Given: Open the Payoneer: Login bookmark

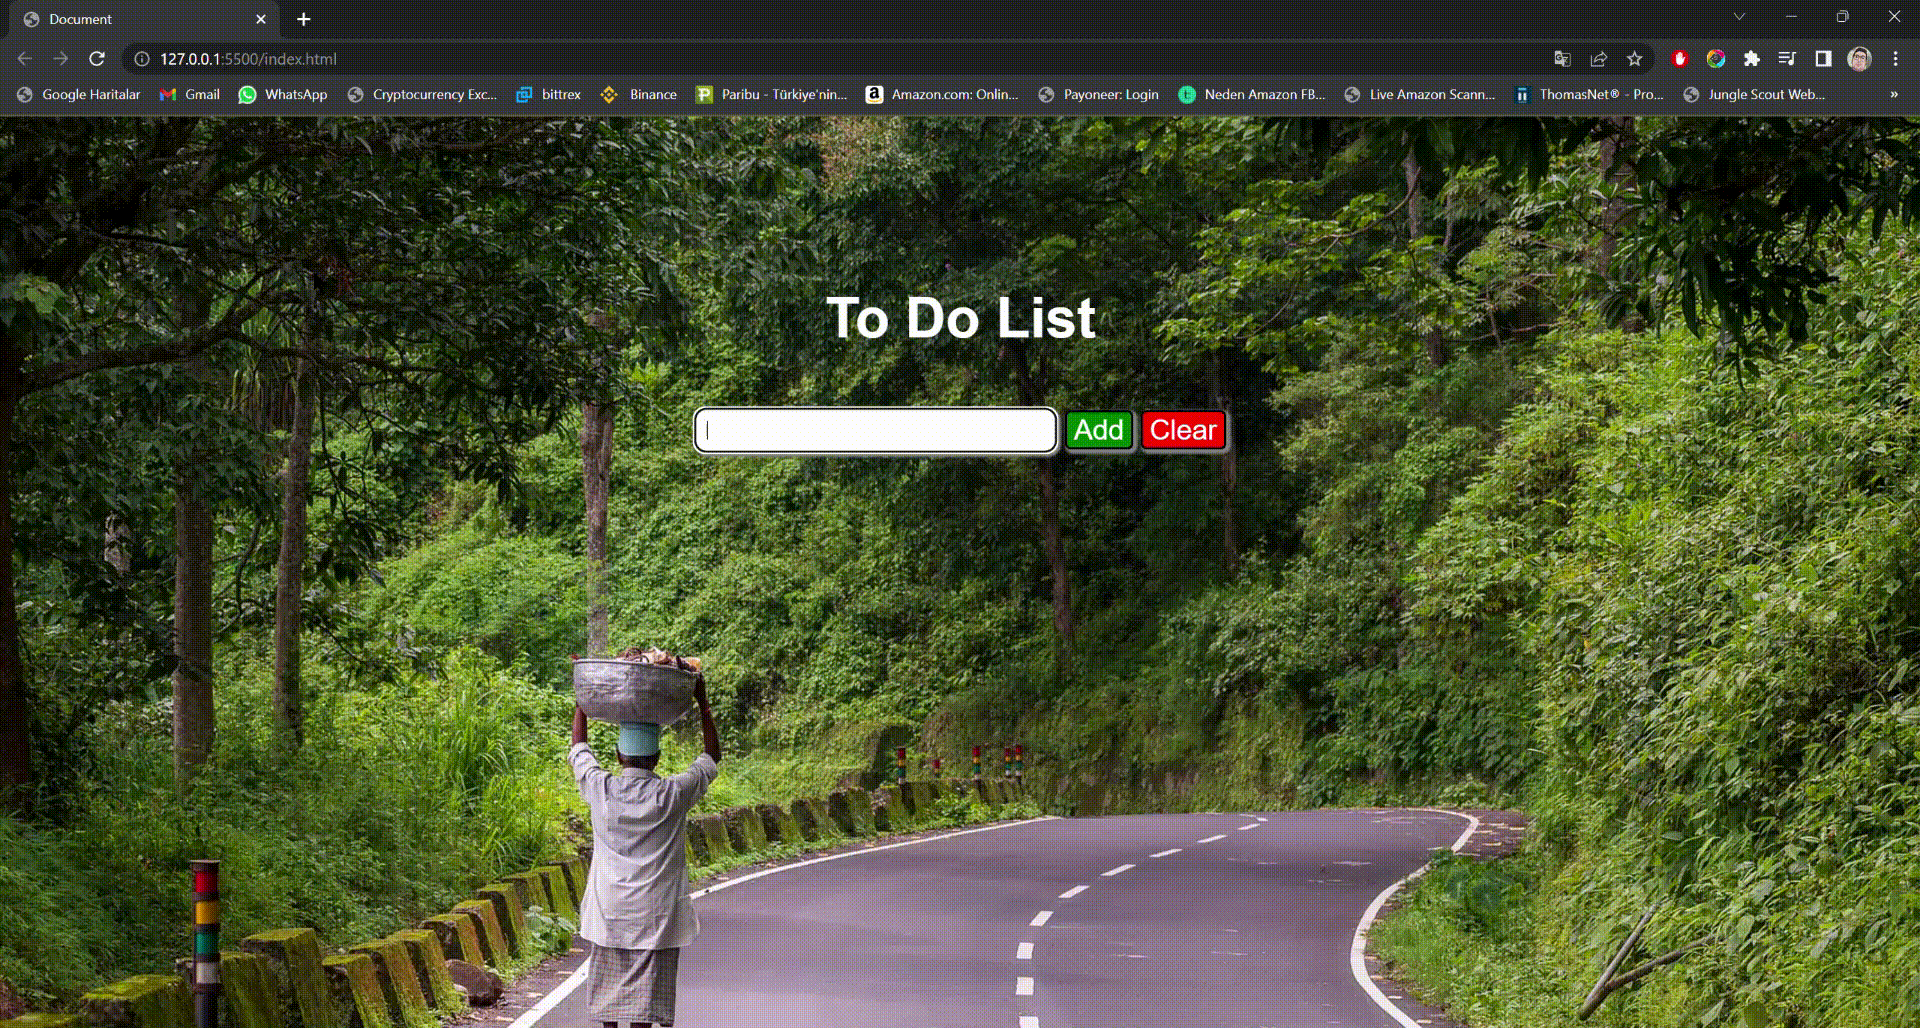Looking at the screenshot, I should [x=1099, y=94].
